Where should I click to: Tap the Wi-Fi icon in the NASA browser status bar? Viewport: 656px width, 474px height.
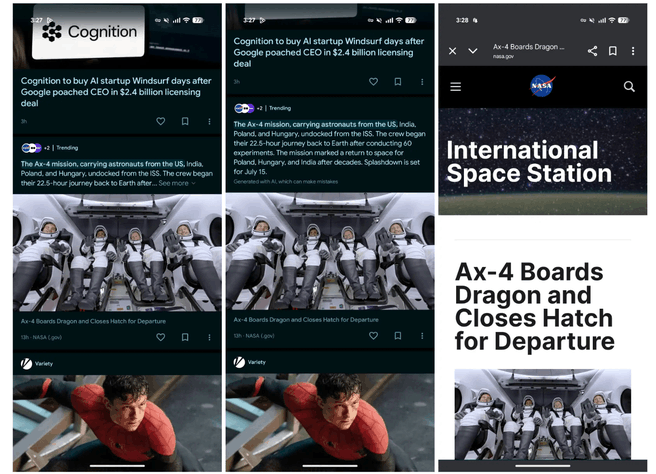(x=612, y=20)
